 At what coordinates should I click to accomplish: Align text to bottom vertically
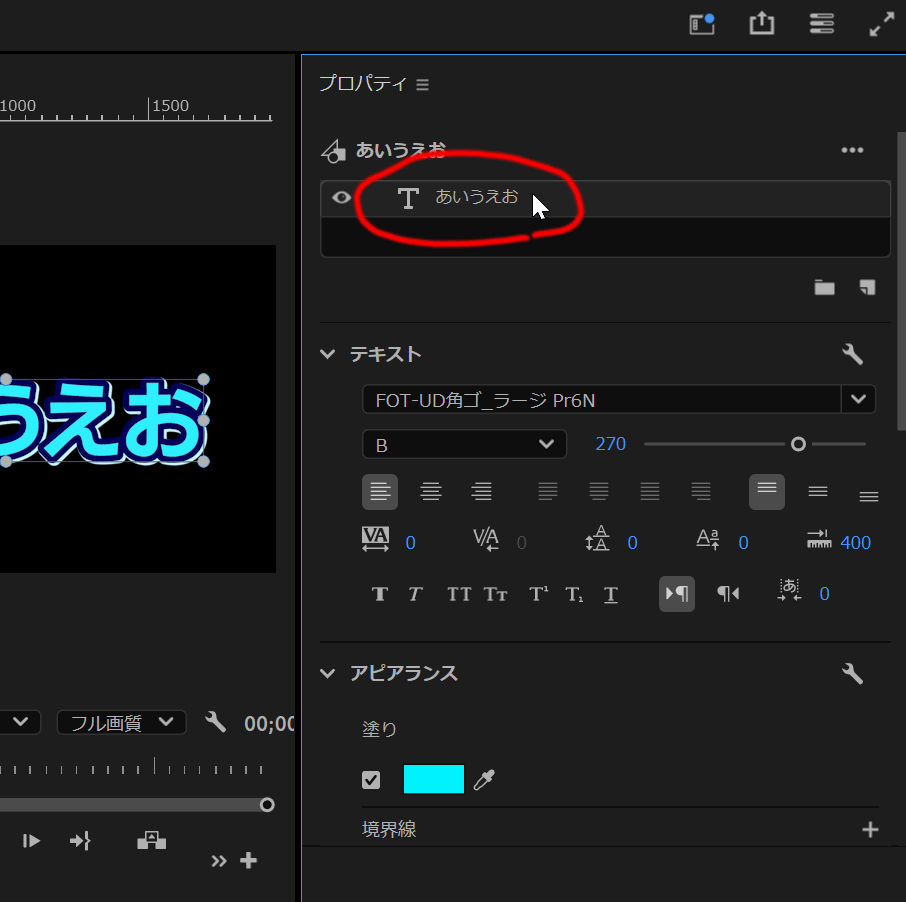point(868,496)
